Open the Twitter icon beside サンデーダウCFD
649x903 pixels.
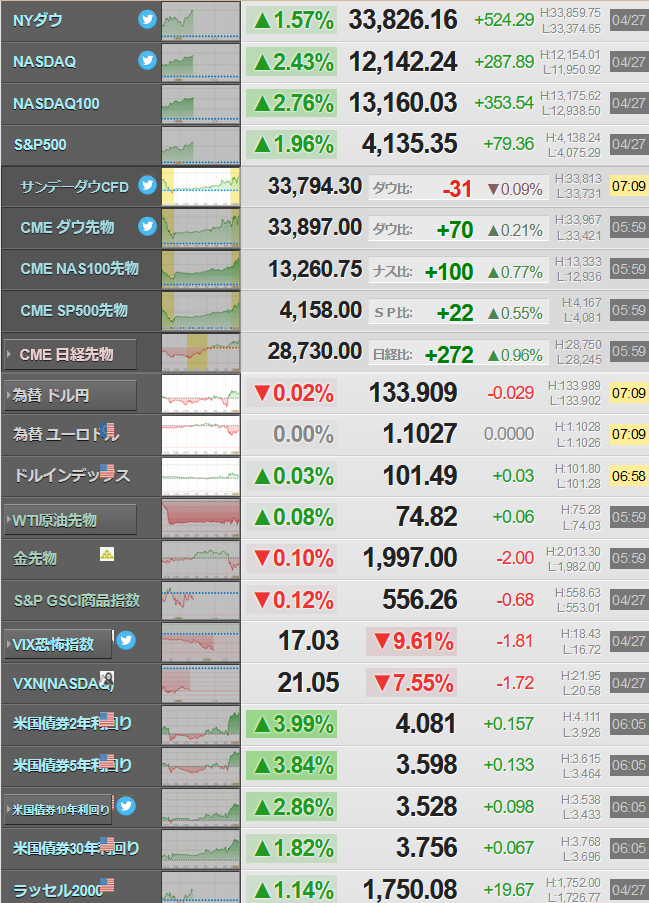147,185
